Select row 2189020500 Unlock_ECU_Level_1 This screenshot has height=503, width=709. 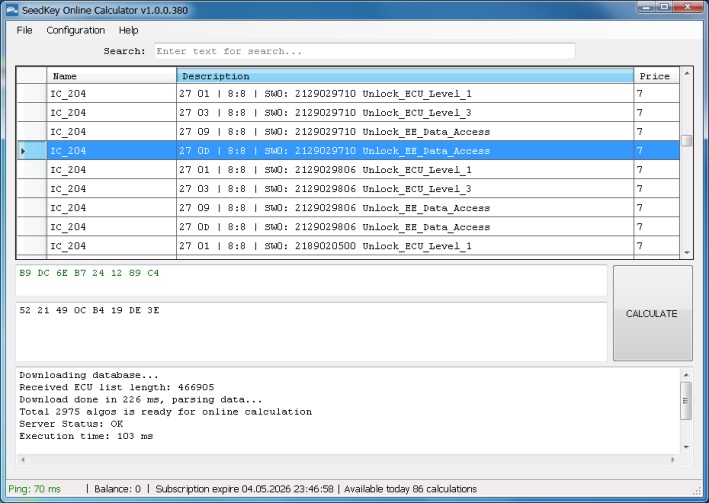click(348, 246)
